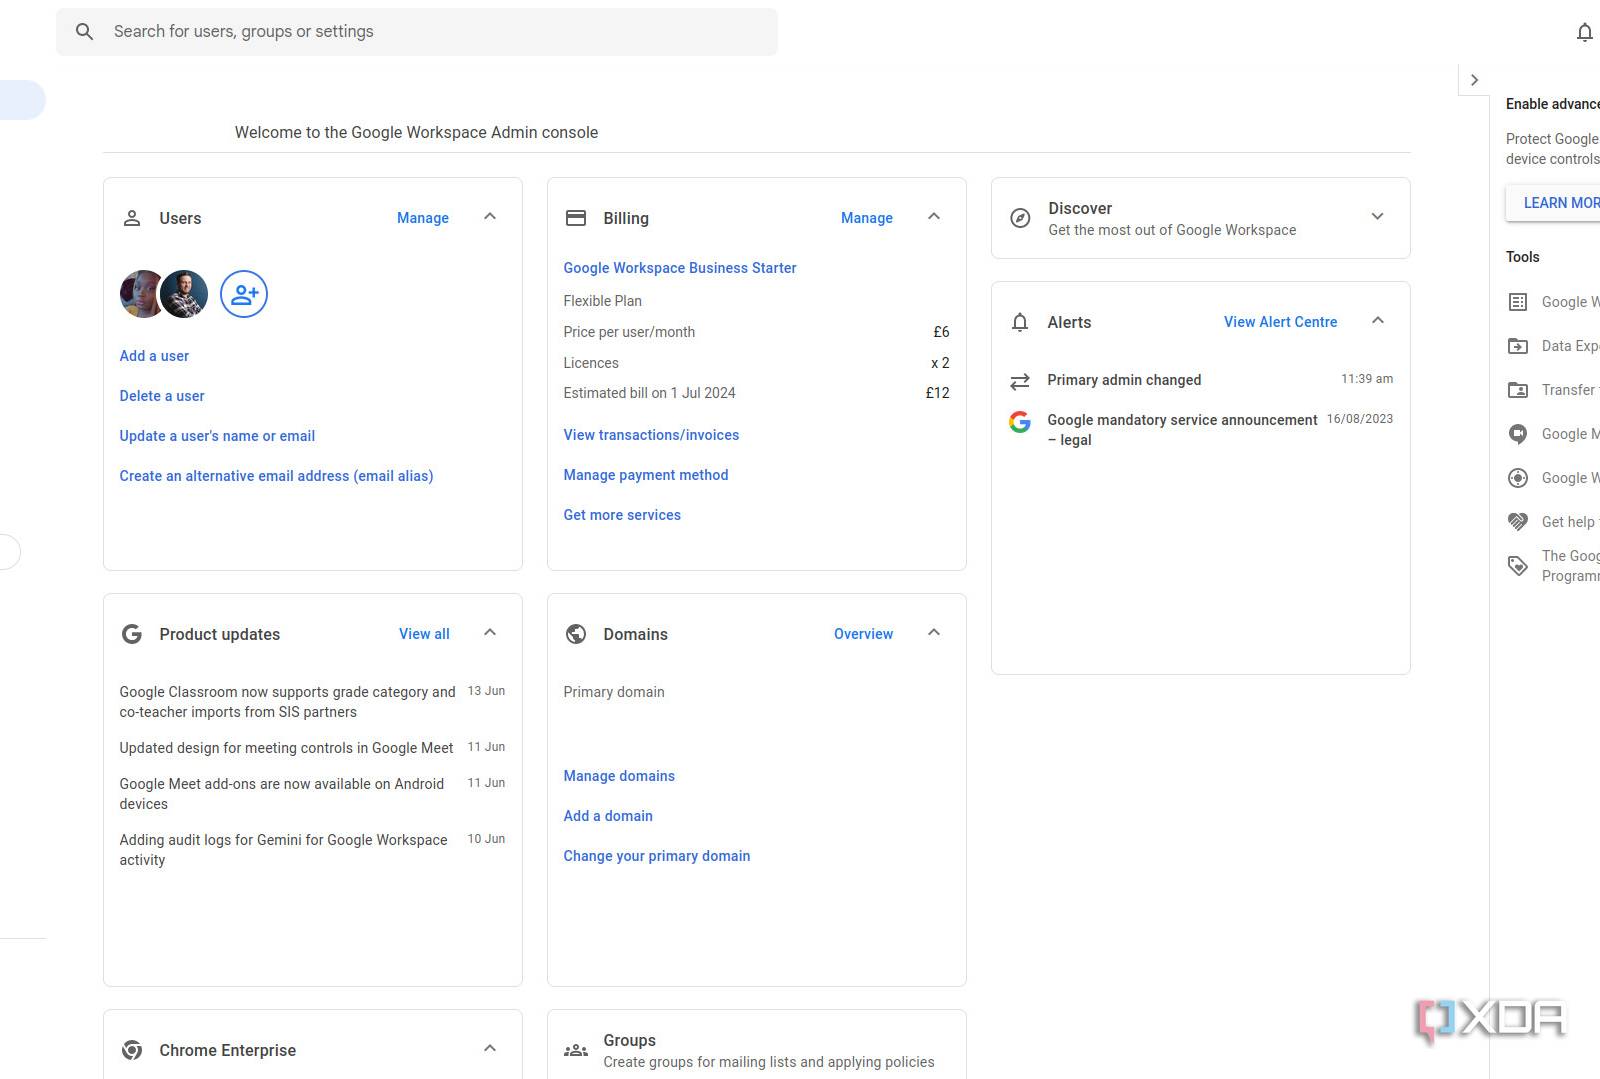The image size is (1600, 1079).
Task: Click the Groups people icon
Action: click(x=576, y=1050)
